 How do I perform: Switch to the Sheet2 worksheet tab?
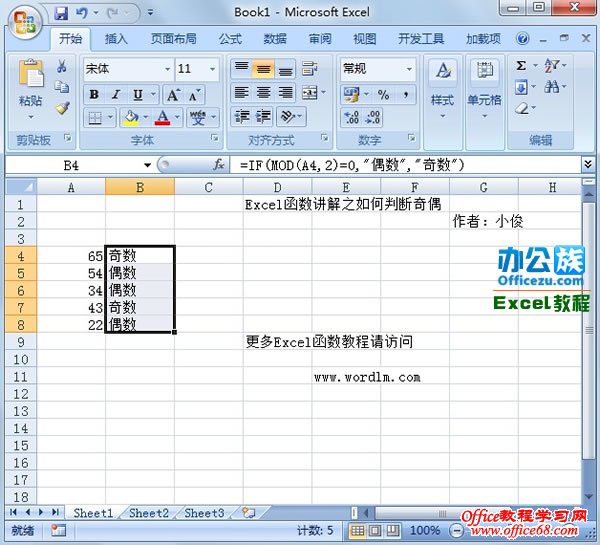click(149, 513)
